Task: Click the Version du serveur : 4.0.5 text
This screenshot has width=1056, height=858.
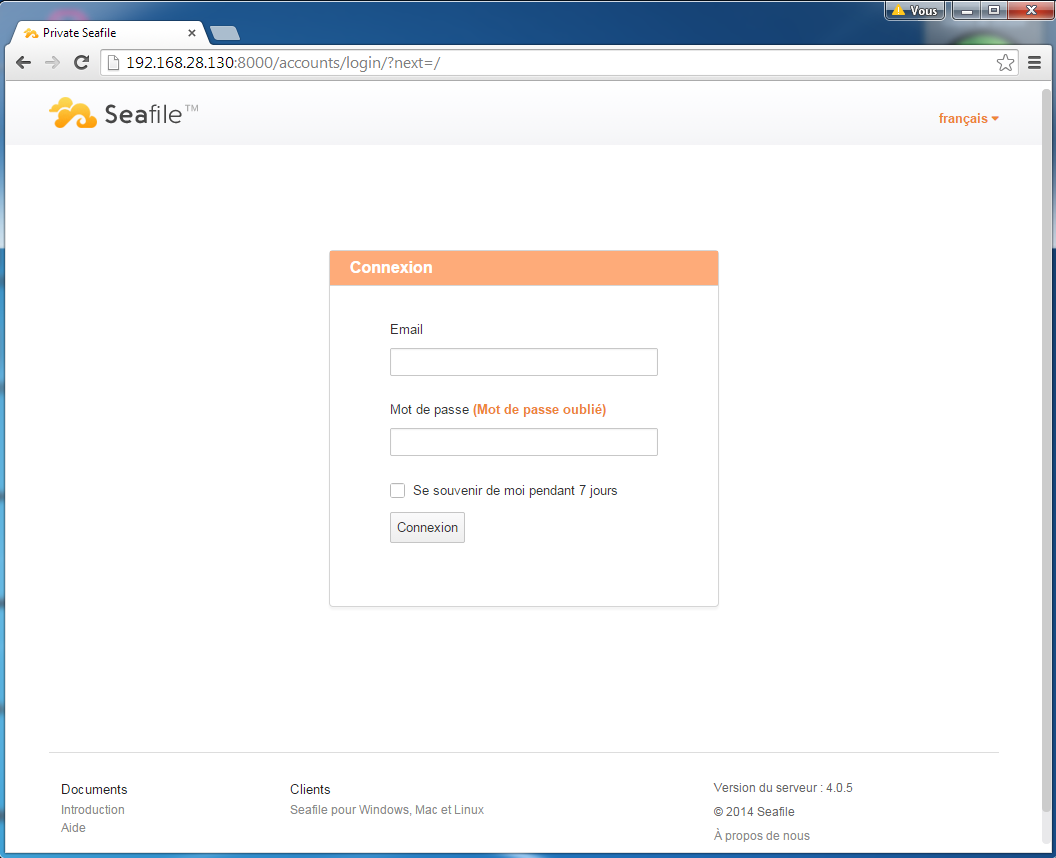Action: pos(783,787)
